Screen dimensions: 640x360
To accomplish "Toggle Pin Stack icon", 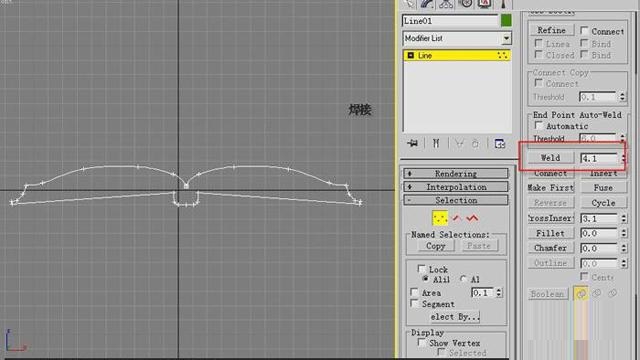I will pyautogui.click(x=413, y=143).
